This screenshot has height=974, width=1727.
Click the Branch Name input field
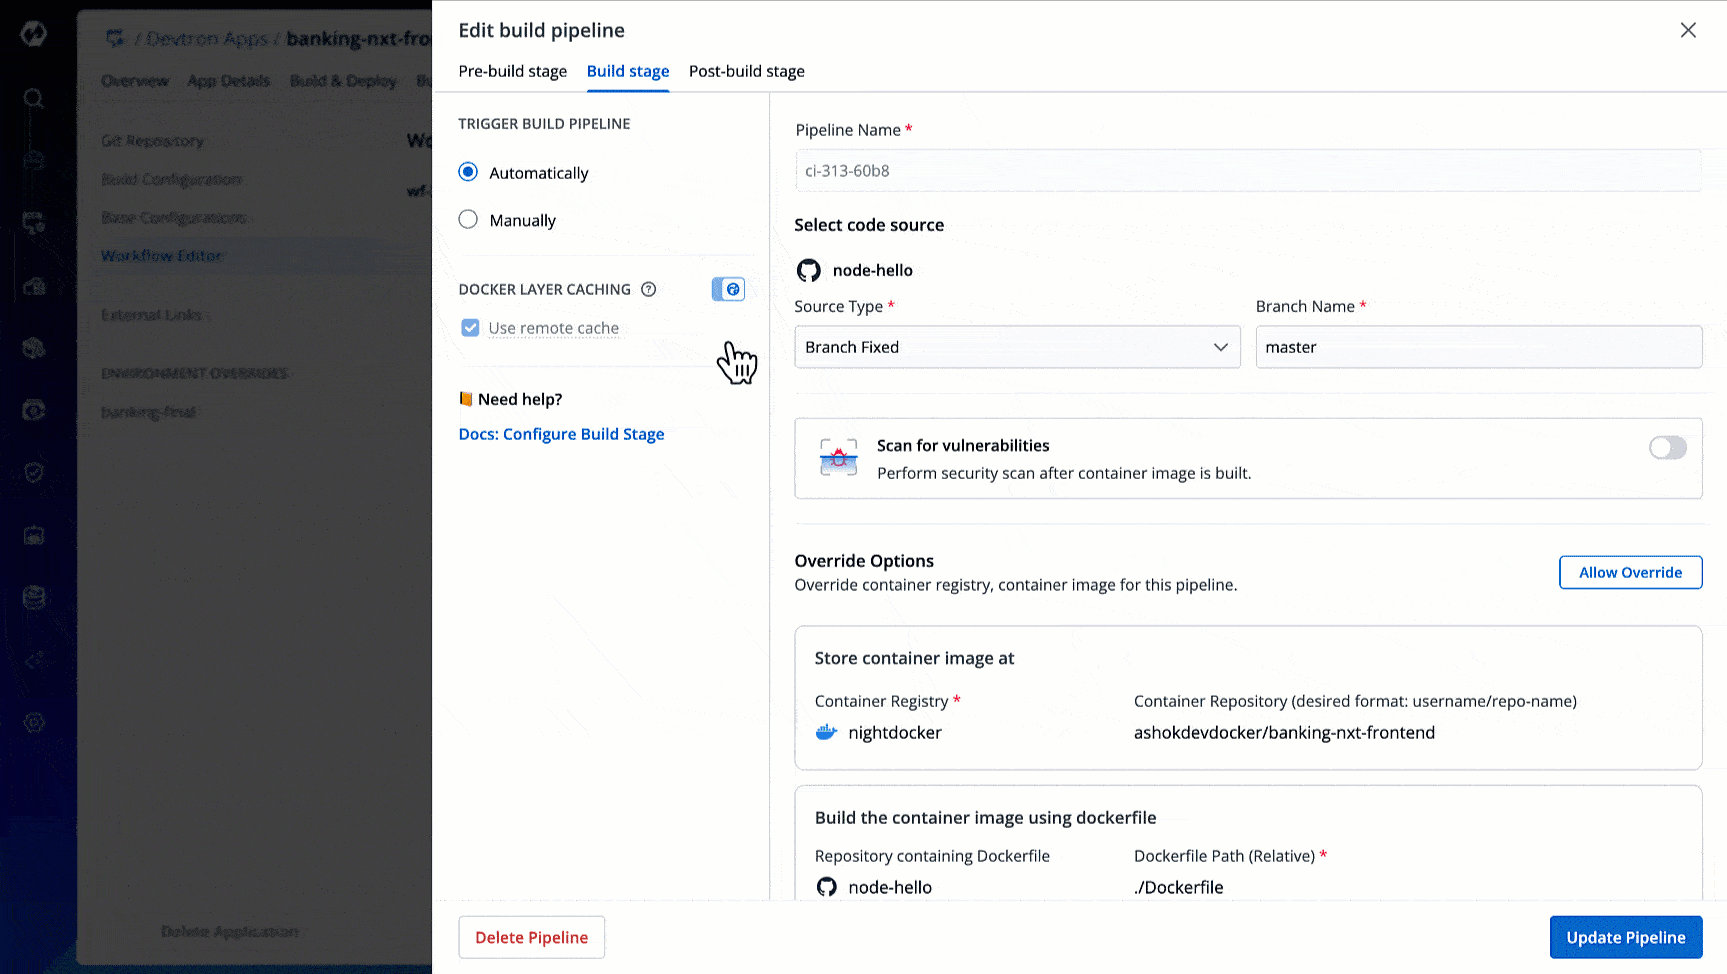[x=1478, y=347]
